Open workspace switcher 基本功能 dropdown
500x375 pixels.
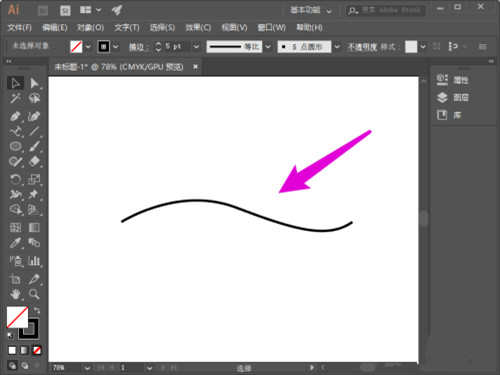click(311, 10)
